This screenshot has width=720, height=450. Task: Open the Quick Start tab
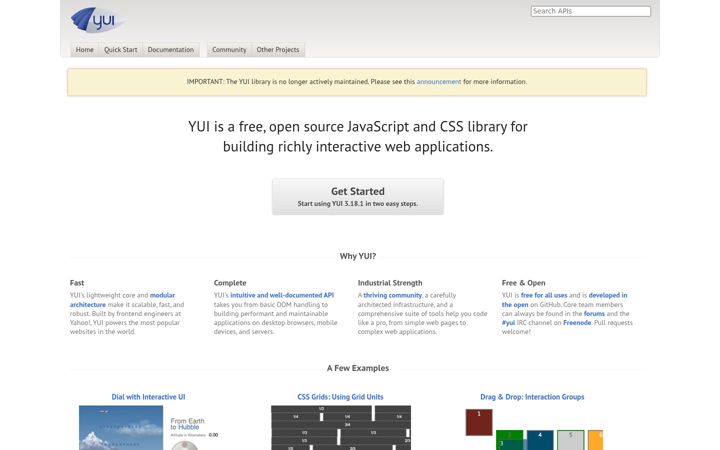[120, 50]
